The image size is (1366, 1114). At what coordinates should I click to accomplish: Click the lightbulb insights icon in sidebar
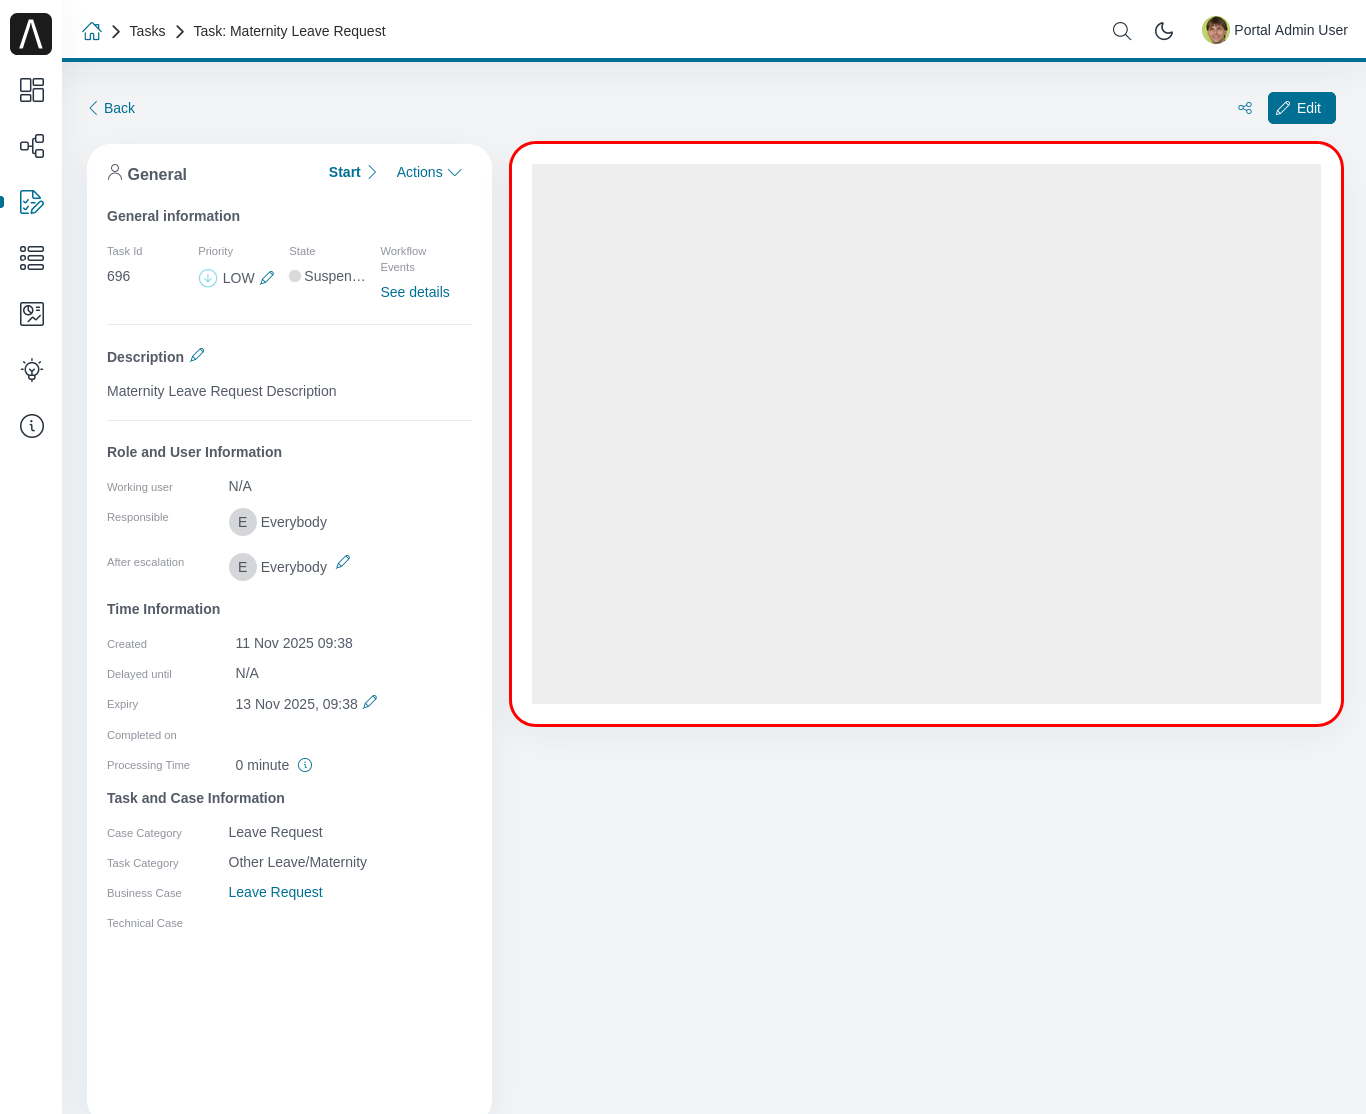pos(31,369)
